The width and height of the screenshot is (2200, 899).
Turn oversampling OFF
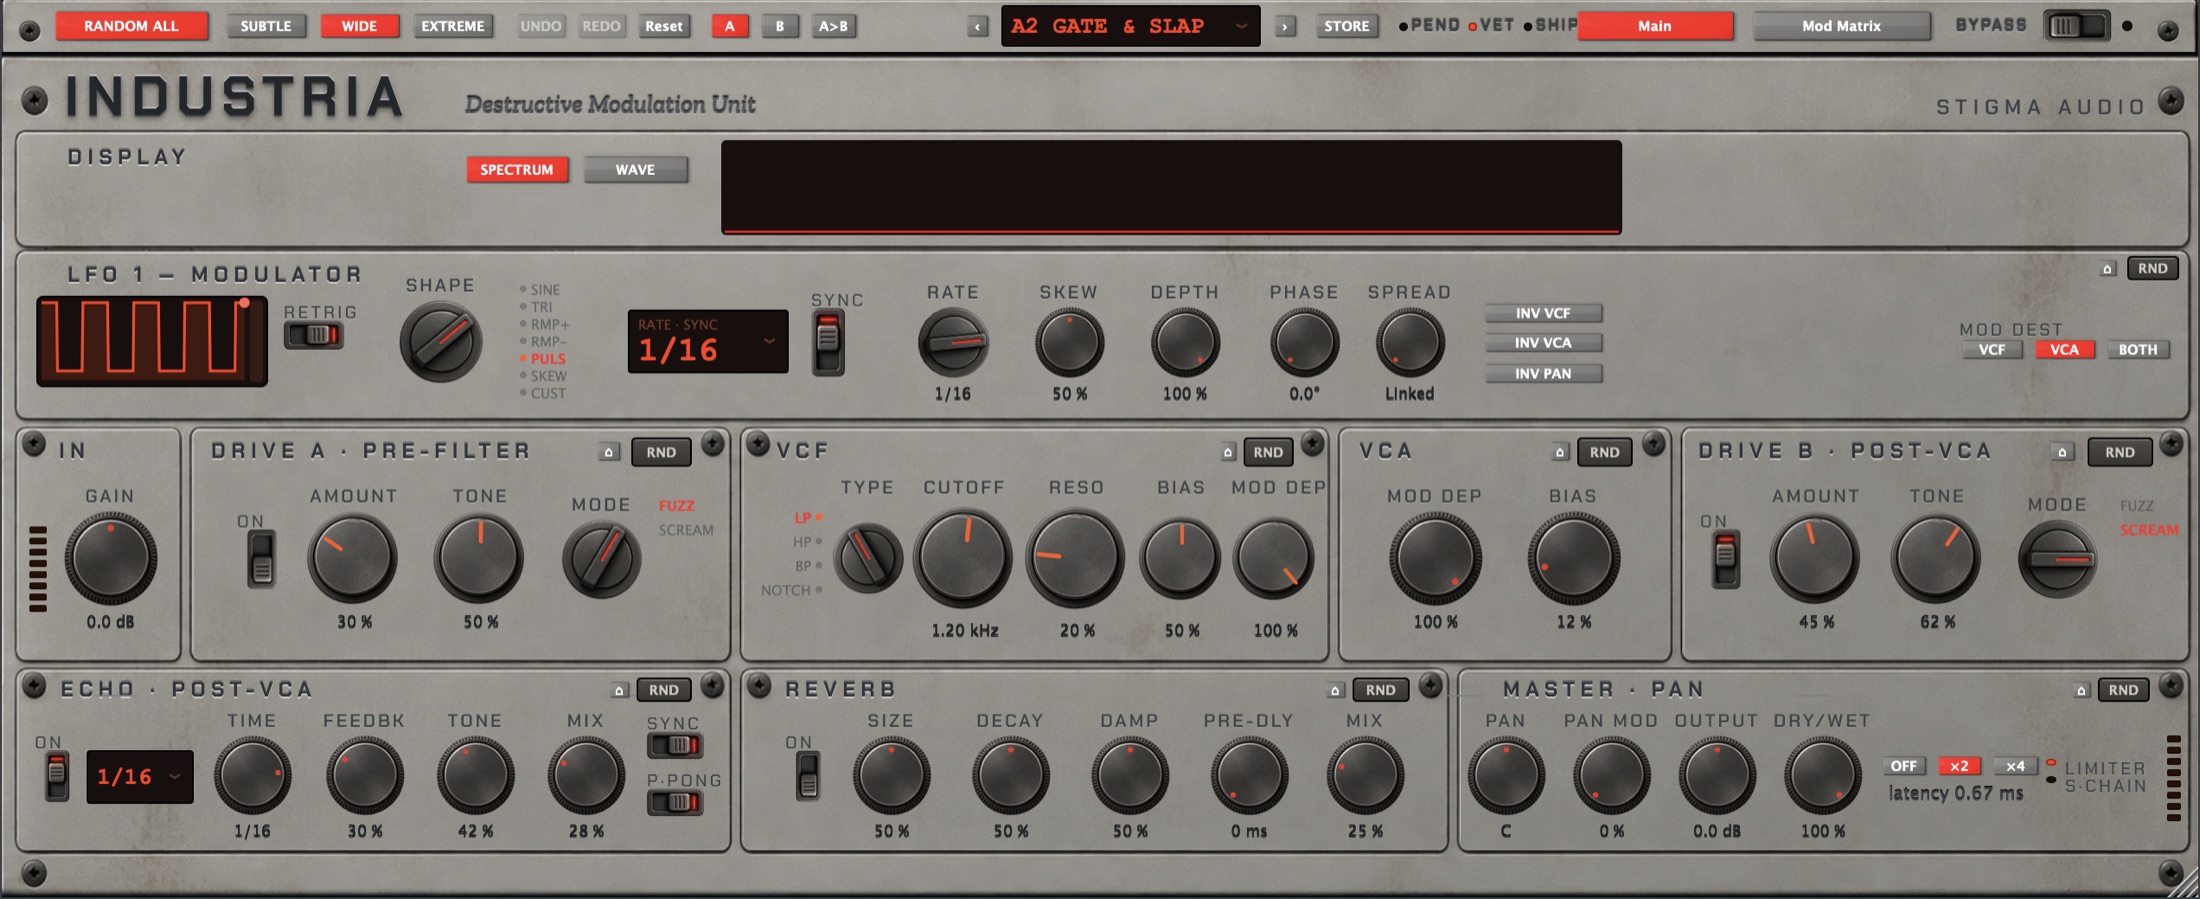pos(1904,766)
